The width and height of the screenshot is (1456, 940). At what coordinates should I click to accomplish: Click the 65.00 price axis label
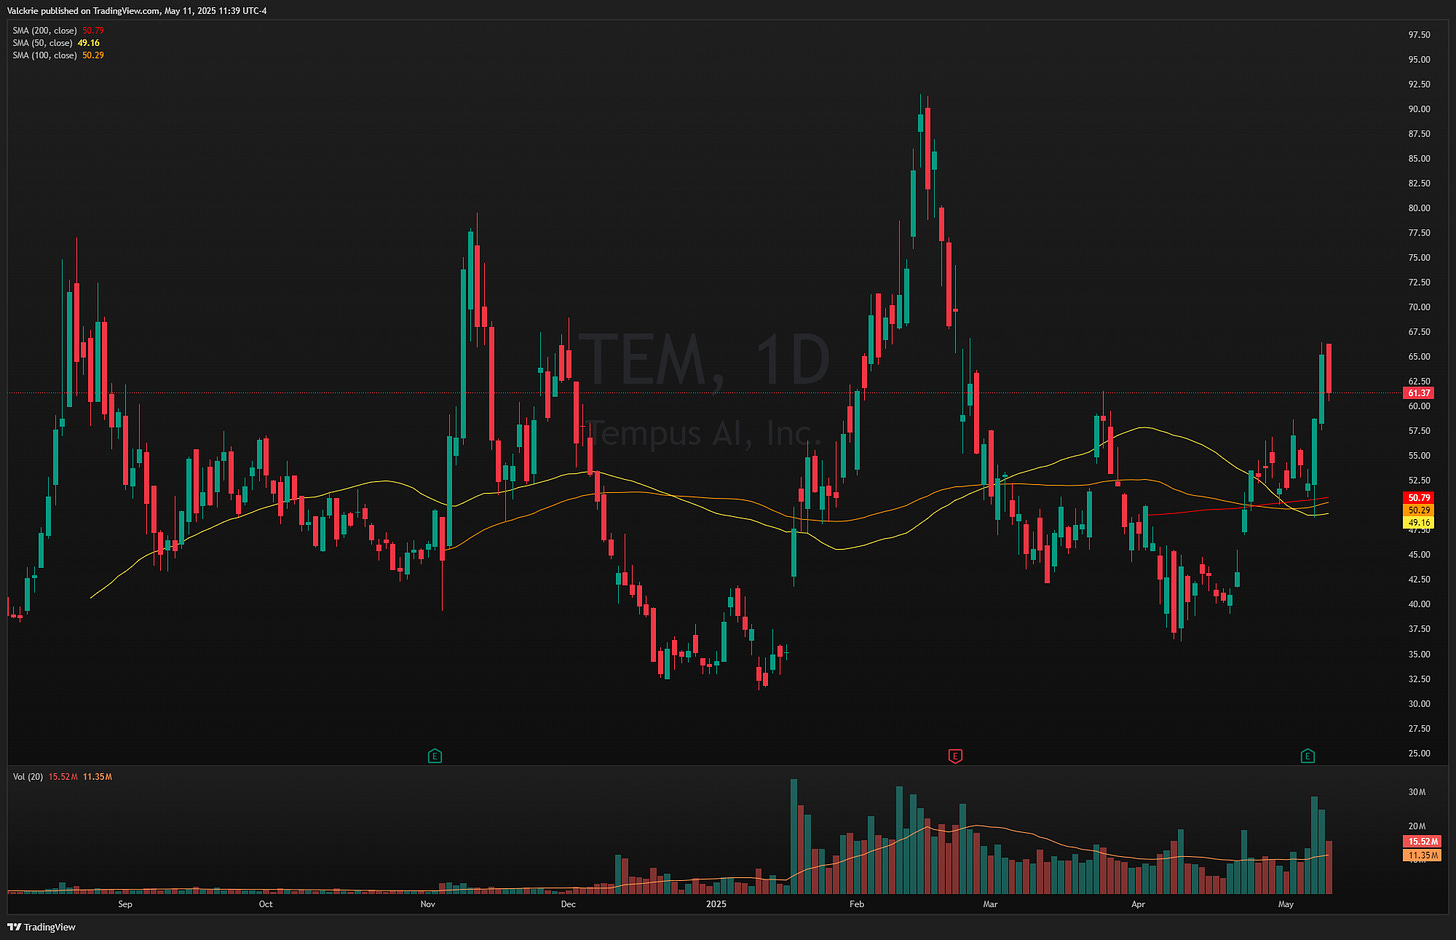coord(1419,357)
